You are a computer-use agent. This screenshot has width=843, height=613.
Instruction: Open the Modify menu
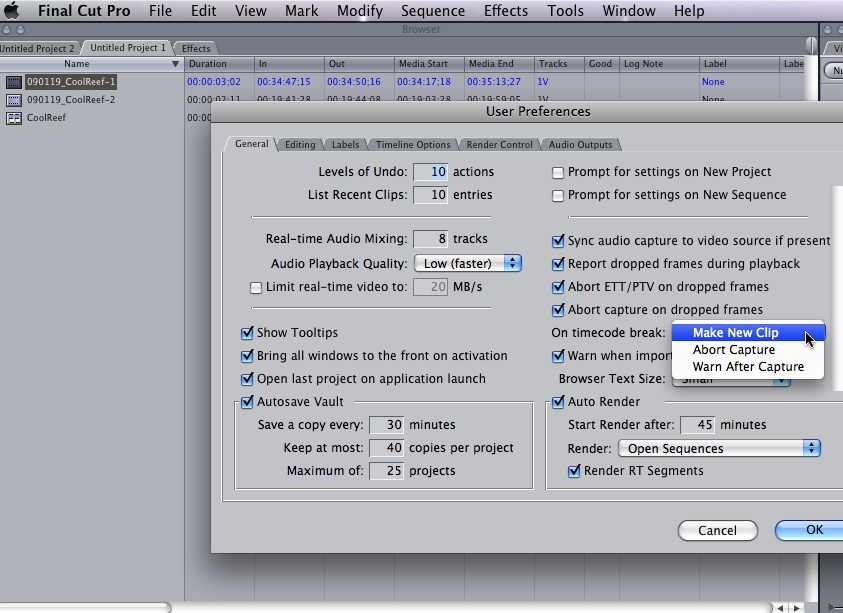[360, 11]
